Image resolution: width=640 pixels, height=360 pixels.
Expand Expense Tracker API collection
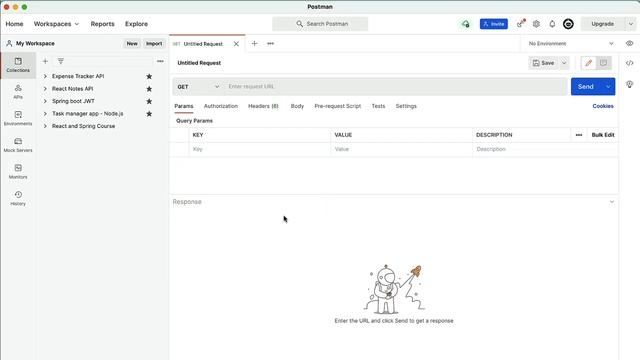45,76
